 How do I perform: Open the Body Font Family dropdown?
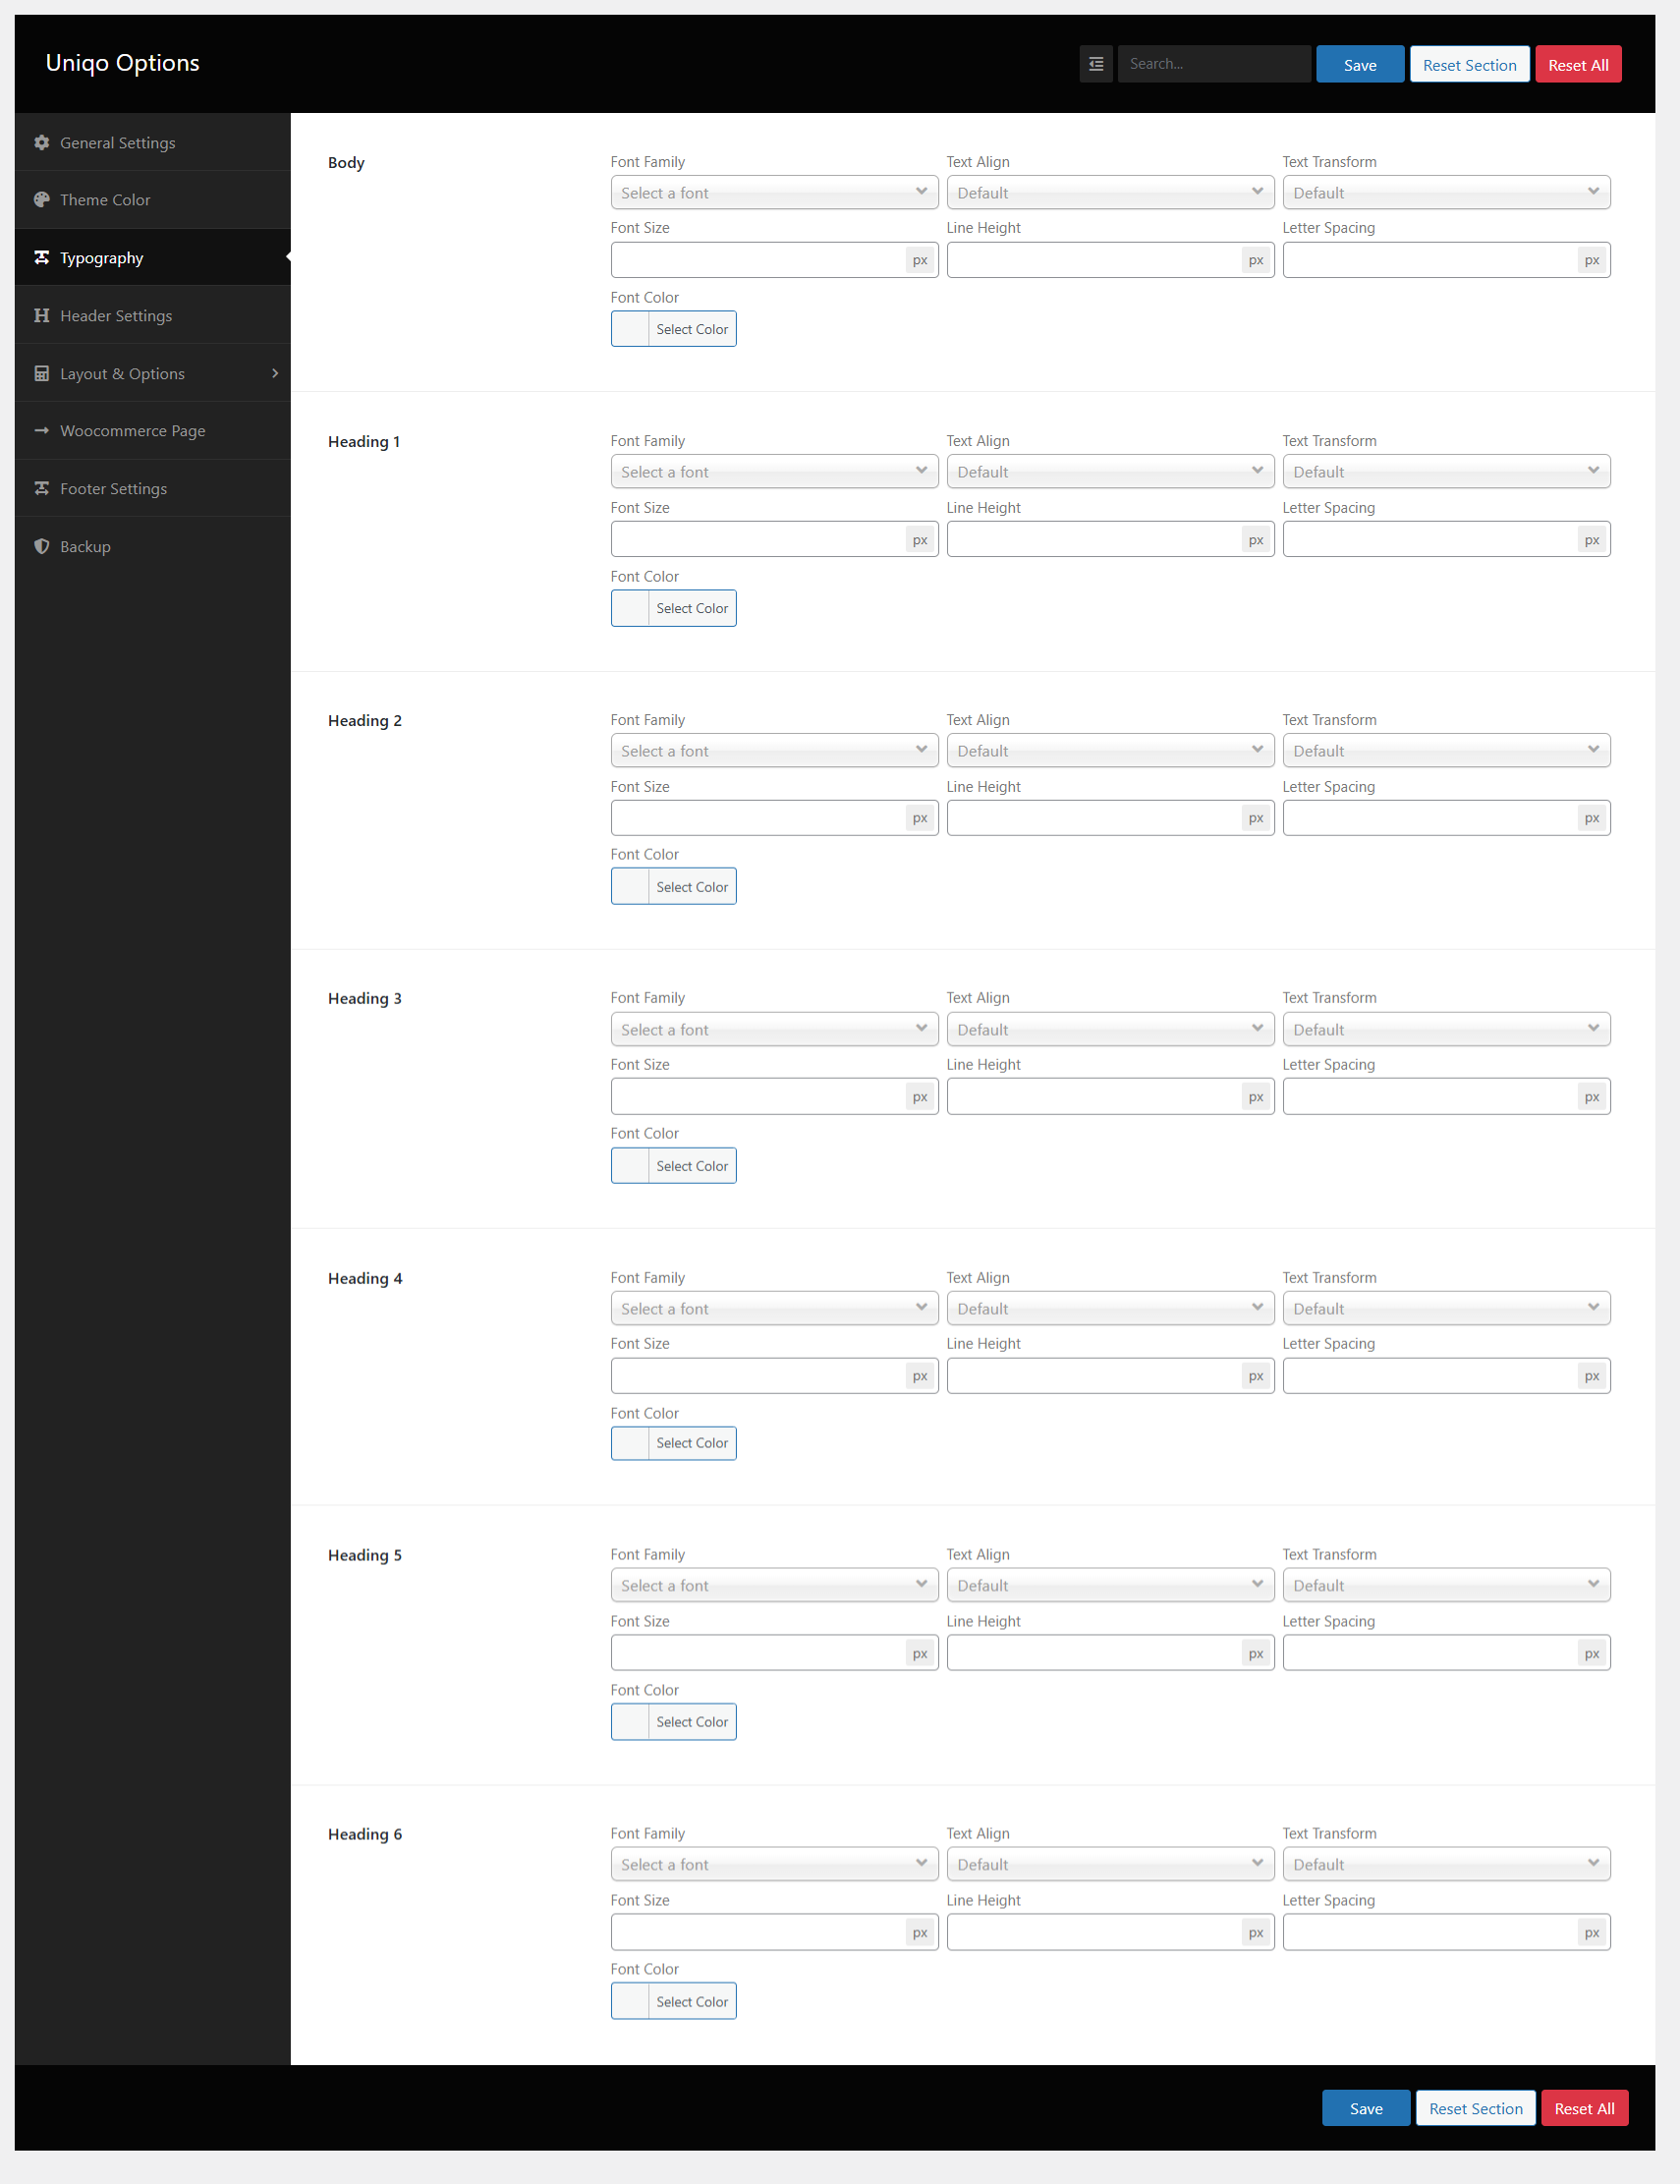pos(774,193)
